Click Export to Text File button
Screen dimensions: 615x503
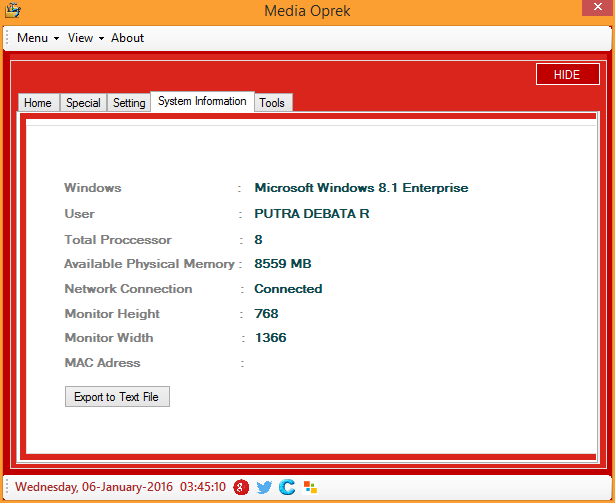[117, 397]
